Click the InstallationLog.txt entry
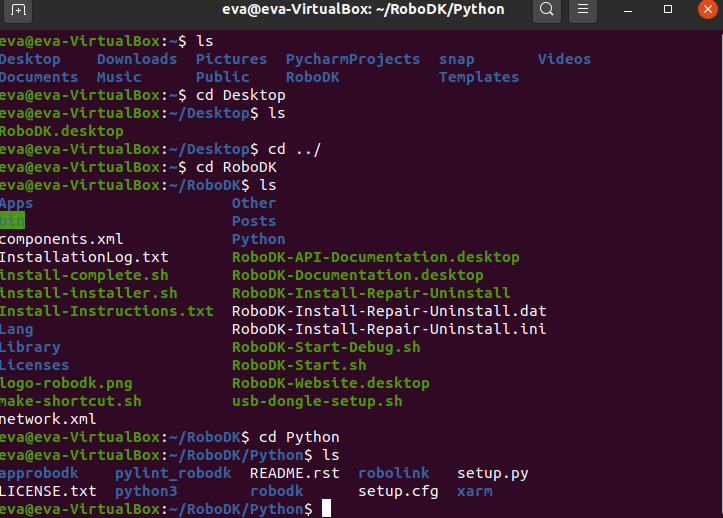This screenshot has height=518, width=723. [x=70, y=257]
